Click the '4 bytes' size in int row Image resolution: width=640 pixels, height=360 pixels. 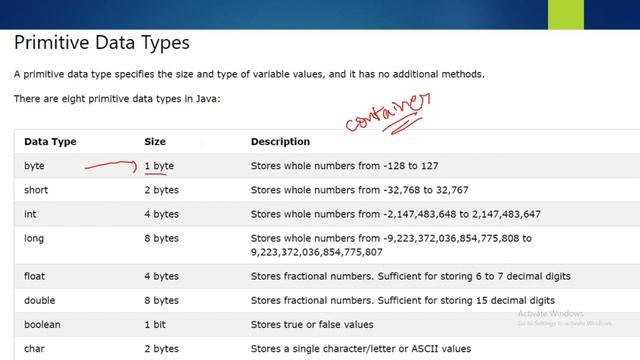162,214
